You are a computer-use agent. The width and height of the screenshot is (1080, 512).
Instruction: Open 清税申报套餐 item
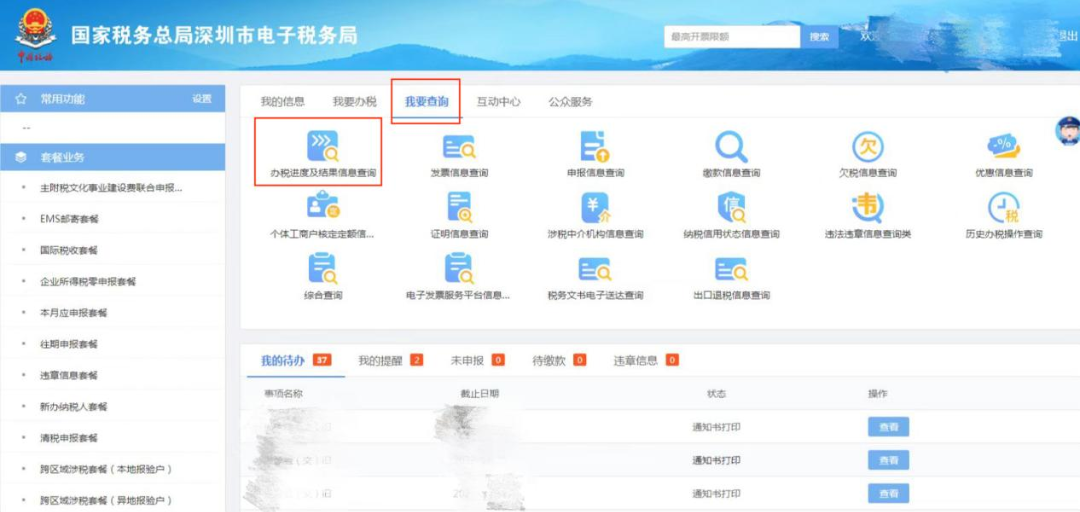[x=69, y=438]
